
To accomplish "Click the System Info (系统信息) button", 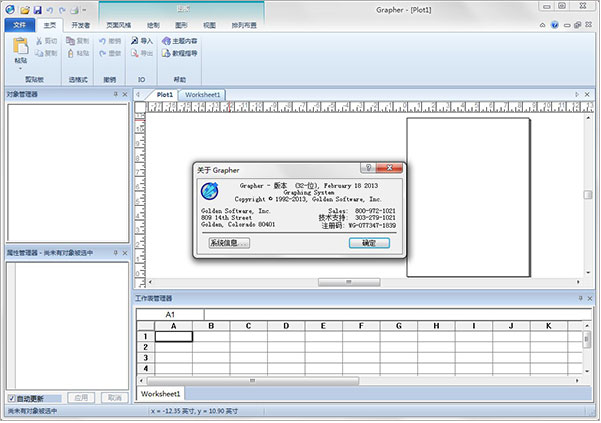I will click(229, 243).
